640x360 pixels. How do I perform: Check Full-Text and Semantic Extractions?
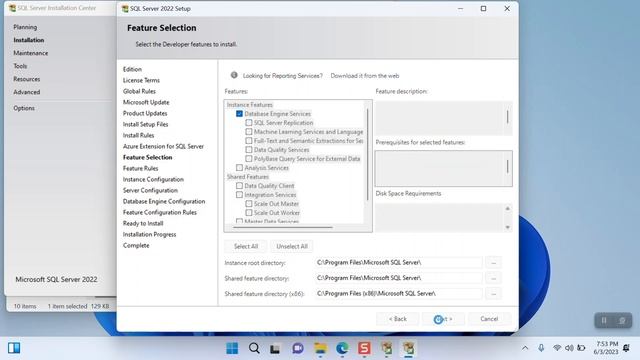coord(249,140)
